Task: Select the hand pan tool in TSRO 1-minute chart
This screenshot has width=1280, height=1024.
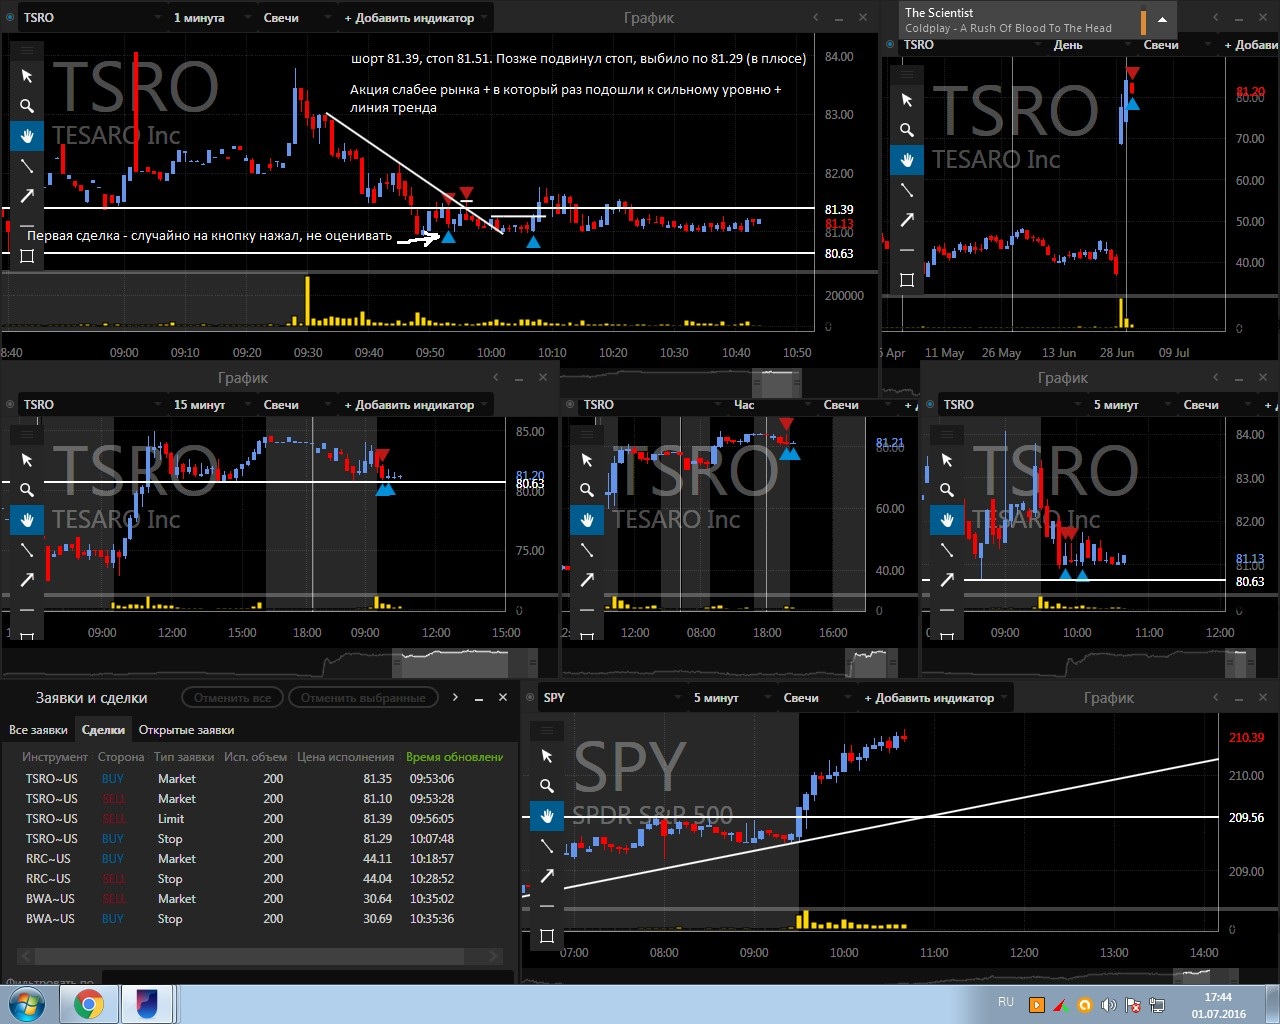Action: coord(27,136)
